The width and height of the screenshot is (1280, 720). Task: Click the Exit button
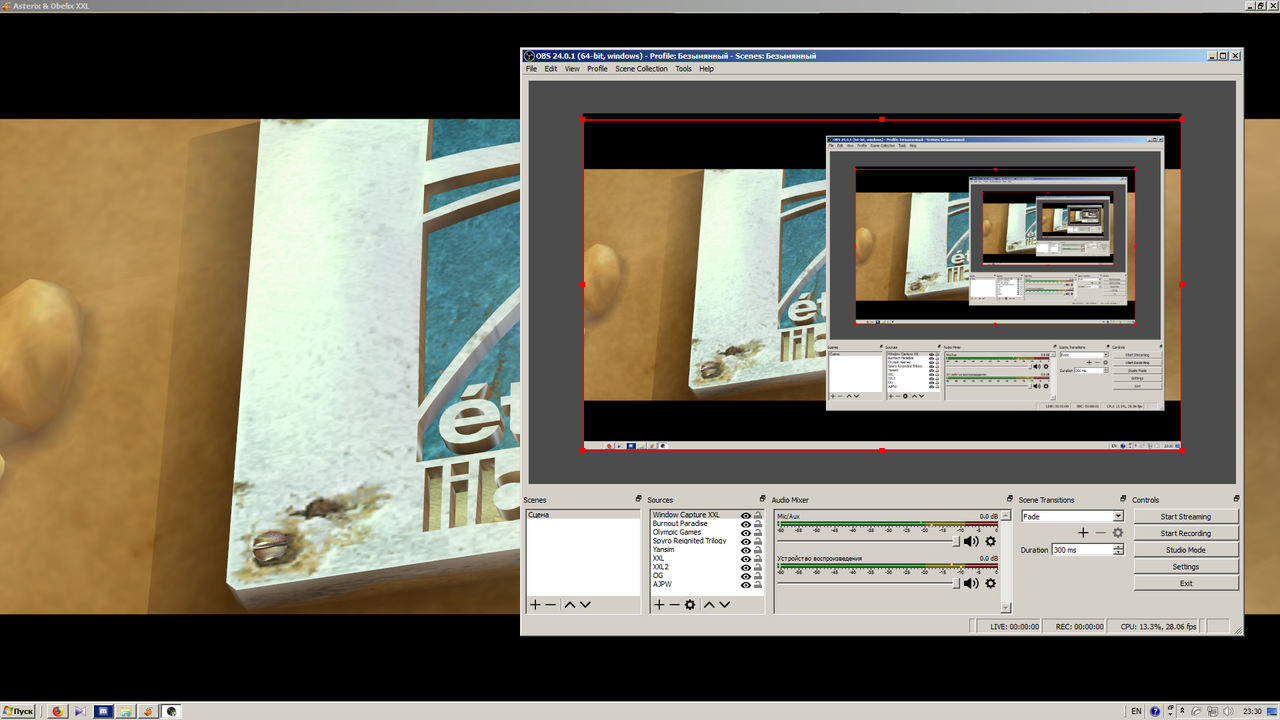(x=1185, y=583)
